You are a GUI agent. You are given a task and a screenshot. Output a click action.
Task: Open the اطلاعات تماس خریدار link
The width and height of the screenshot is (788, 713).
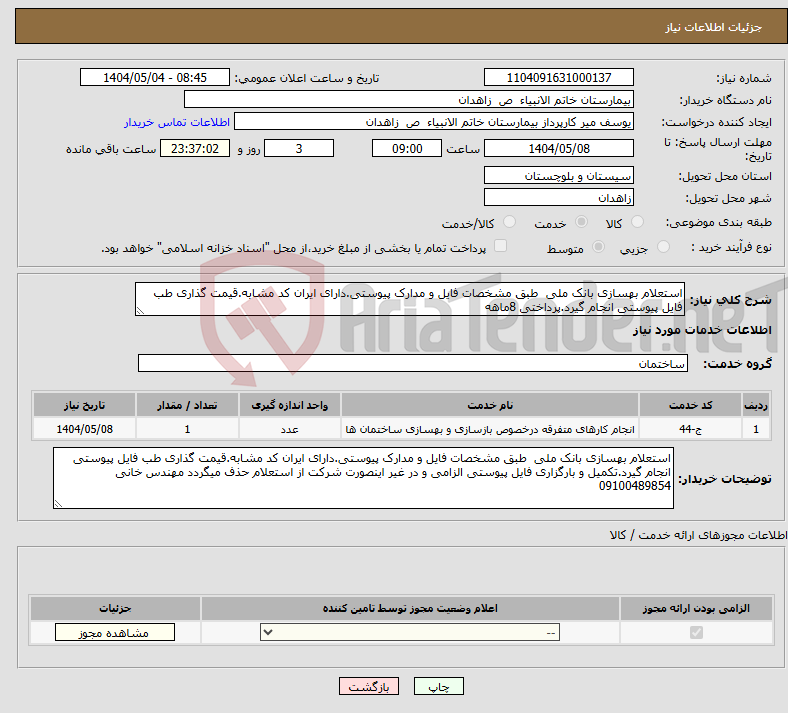[177, 122]
